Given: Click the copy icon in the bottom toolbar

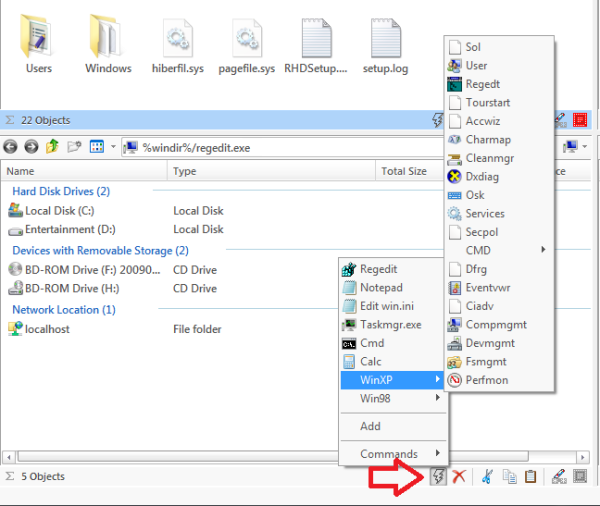Looking at the screenshot, I should tap(509, 477).
